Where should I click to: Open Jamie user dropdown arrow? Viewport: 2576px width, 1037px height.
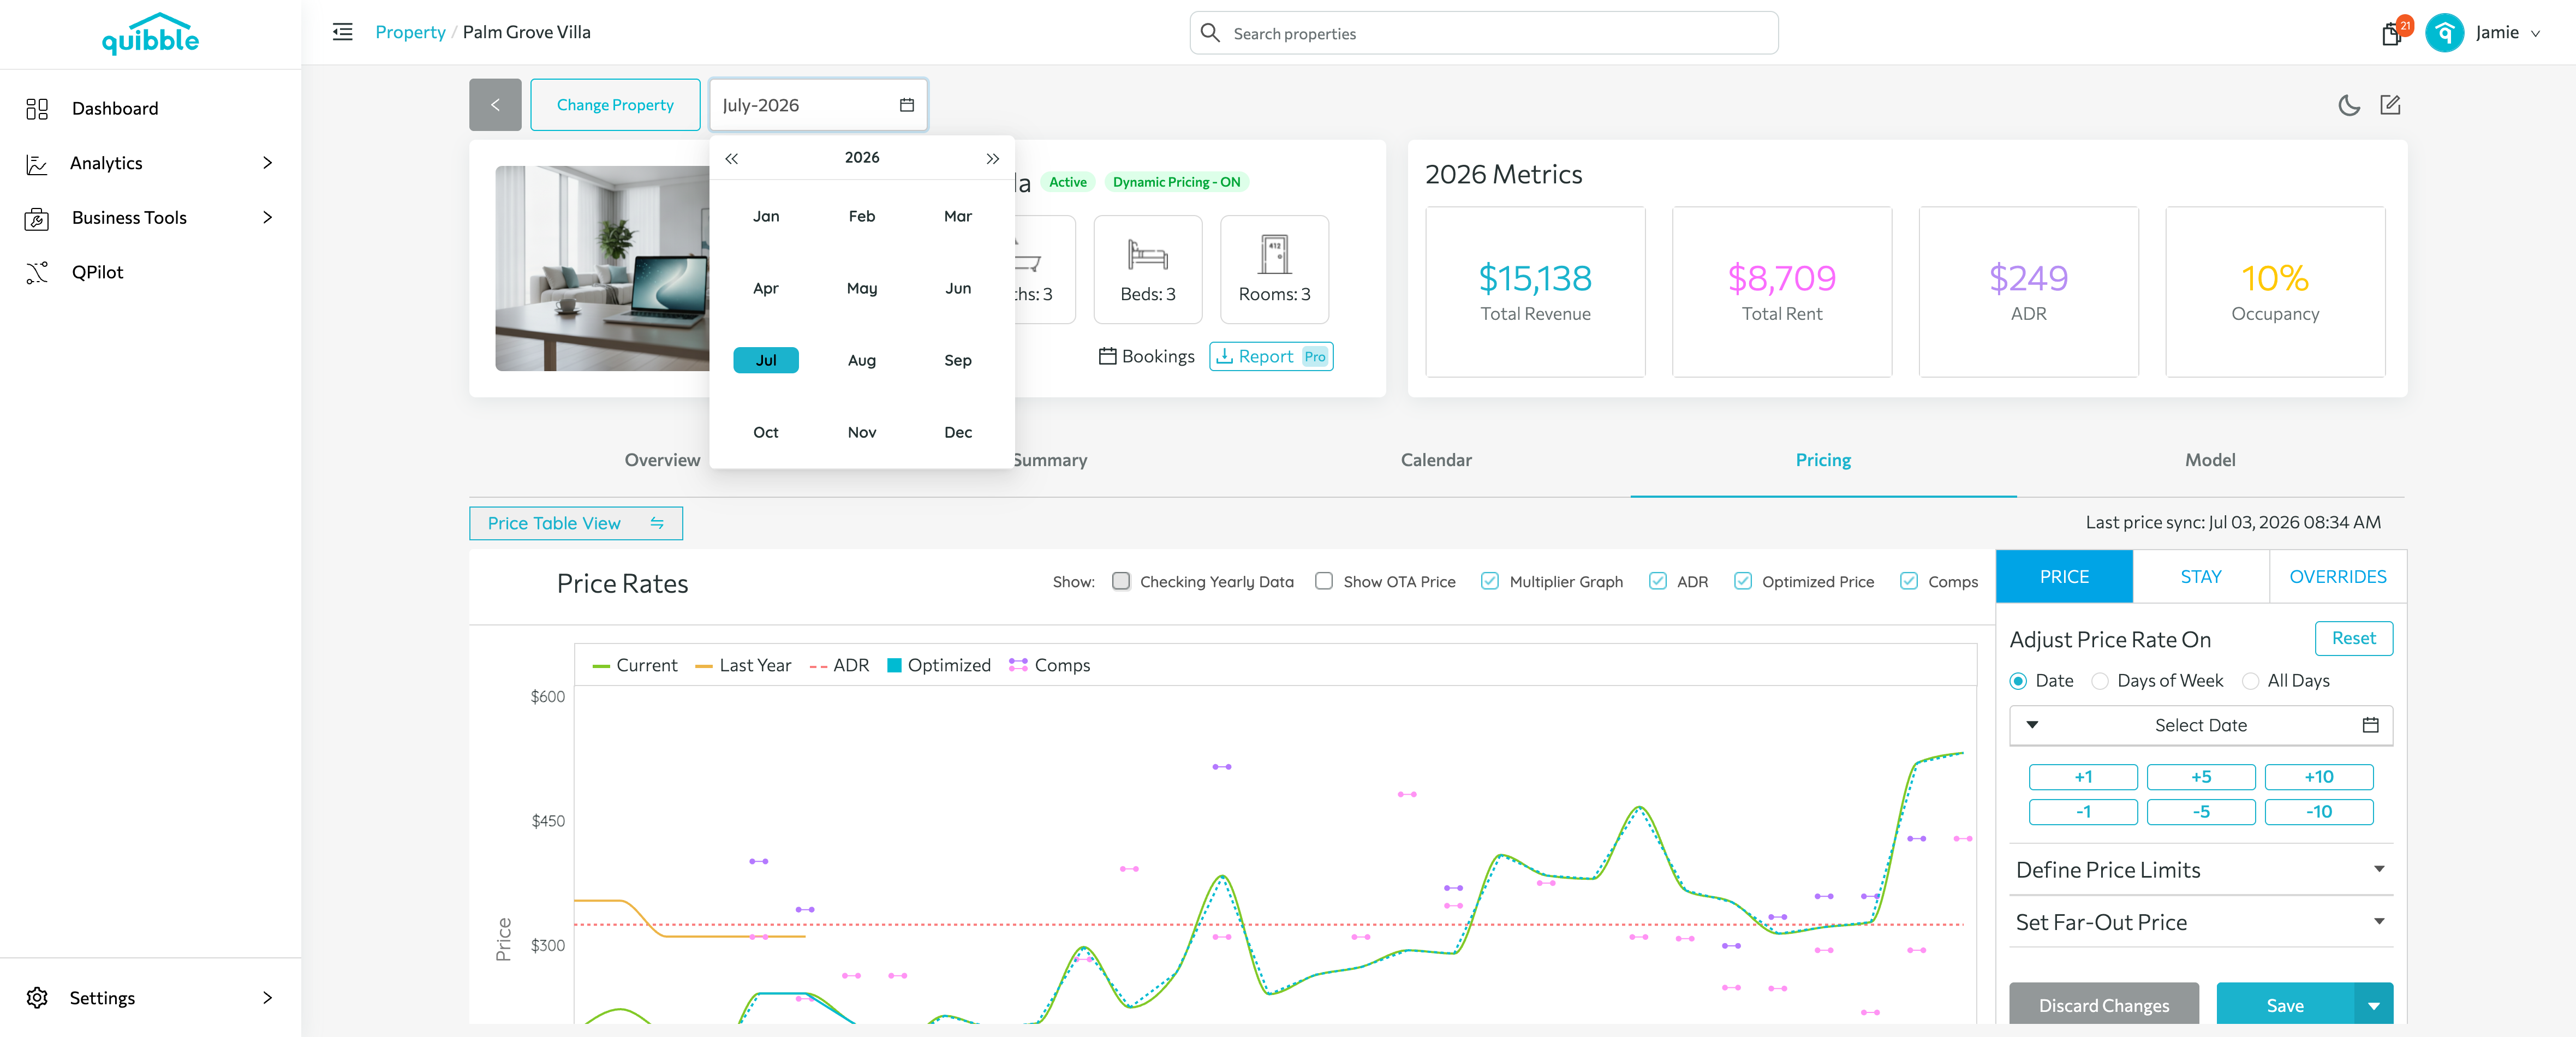coord(2535,34)
